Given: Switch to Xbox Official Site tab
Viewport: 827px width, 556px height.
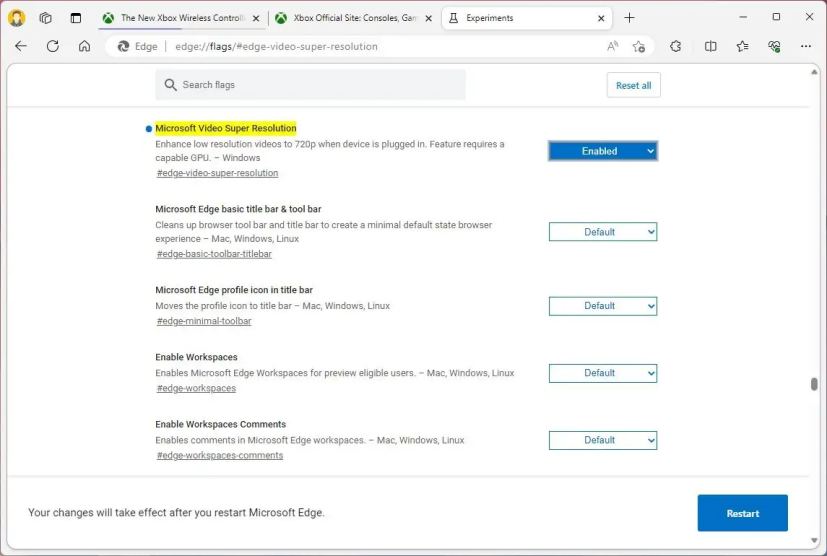Looking at the screenshot, I should [354, 18].
